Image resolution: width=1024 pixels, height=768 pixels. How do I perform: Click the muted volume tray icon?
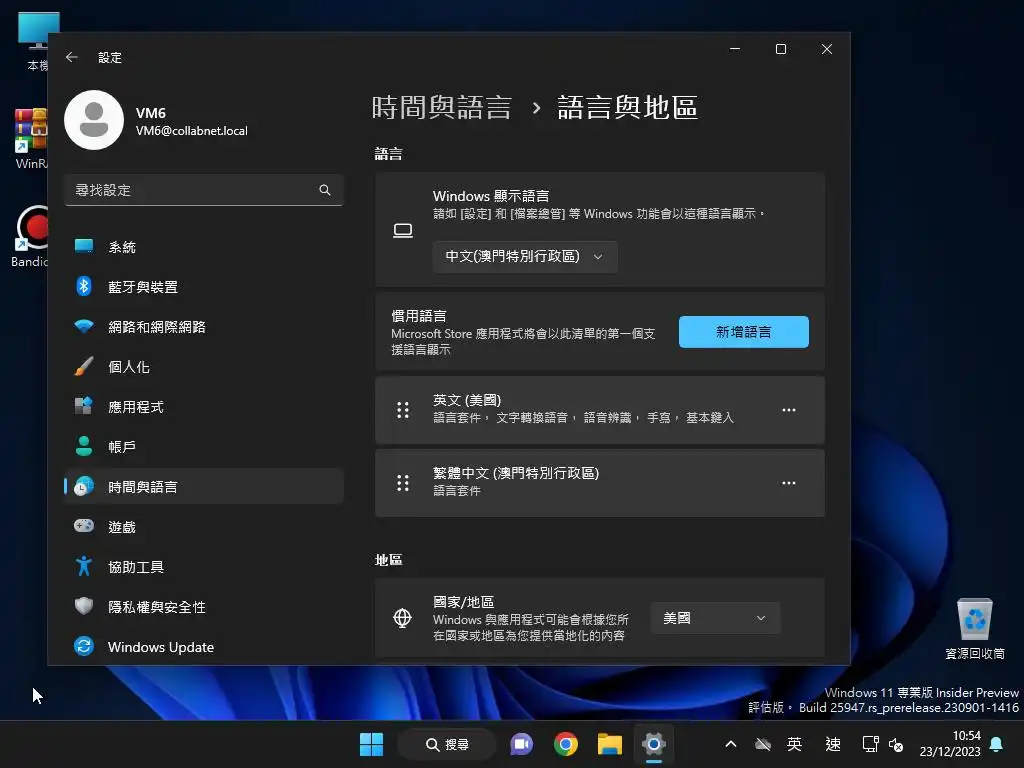click(x=895, y=745)
